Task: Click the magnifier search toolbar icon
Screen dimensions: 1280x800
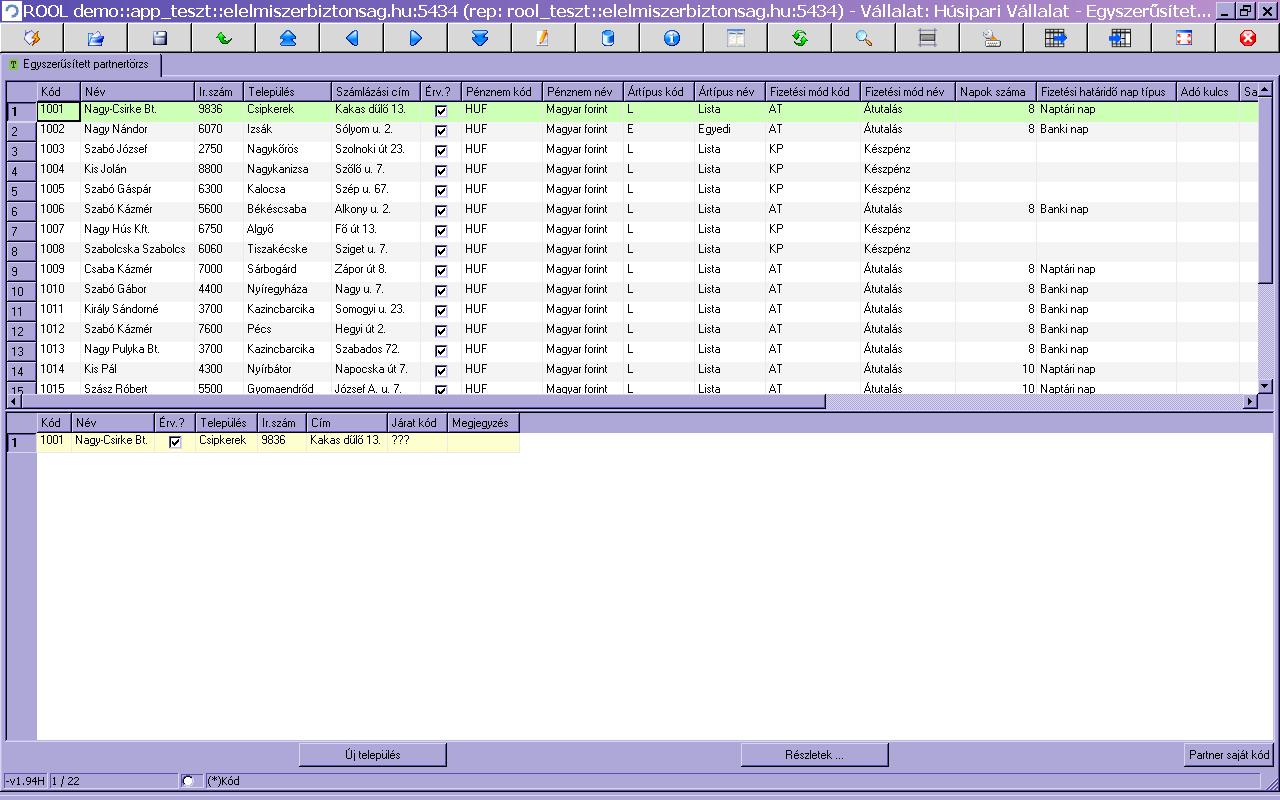Action: click(863, 38)
